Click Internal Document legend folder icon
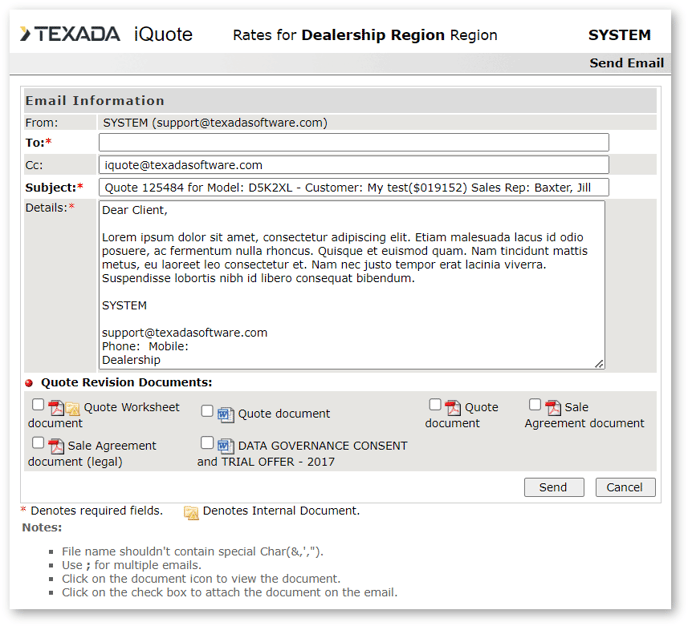This screenshot has width=688, height=626. point(191,512)
